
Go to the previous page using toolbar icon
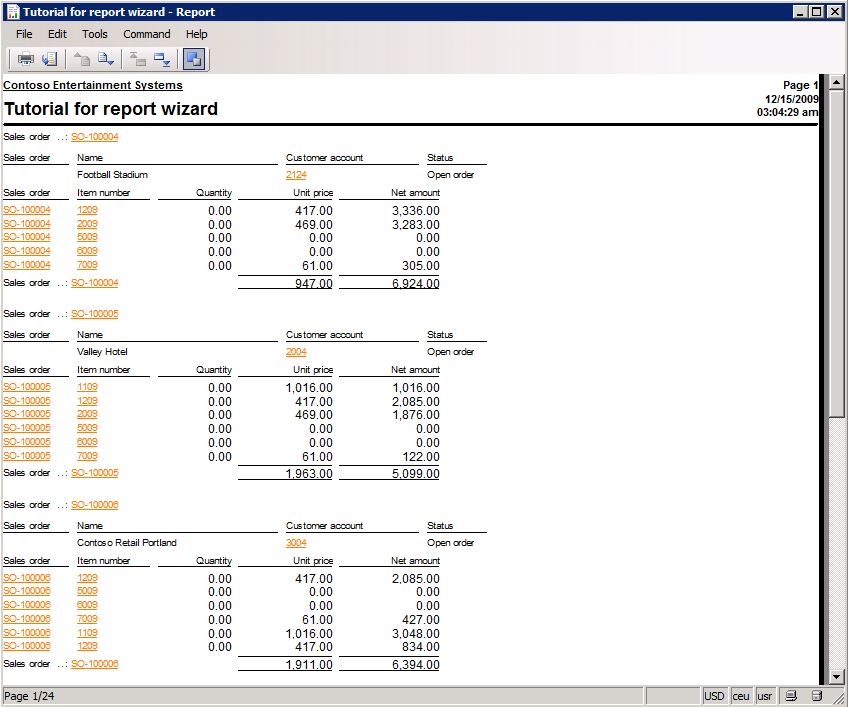82,59
